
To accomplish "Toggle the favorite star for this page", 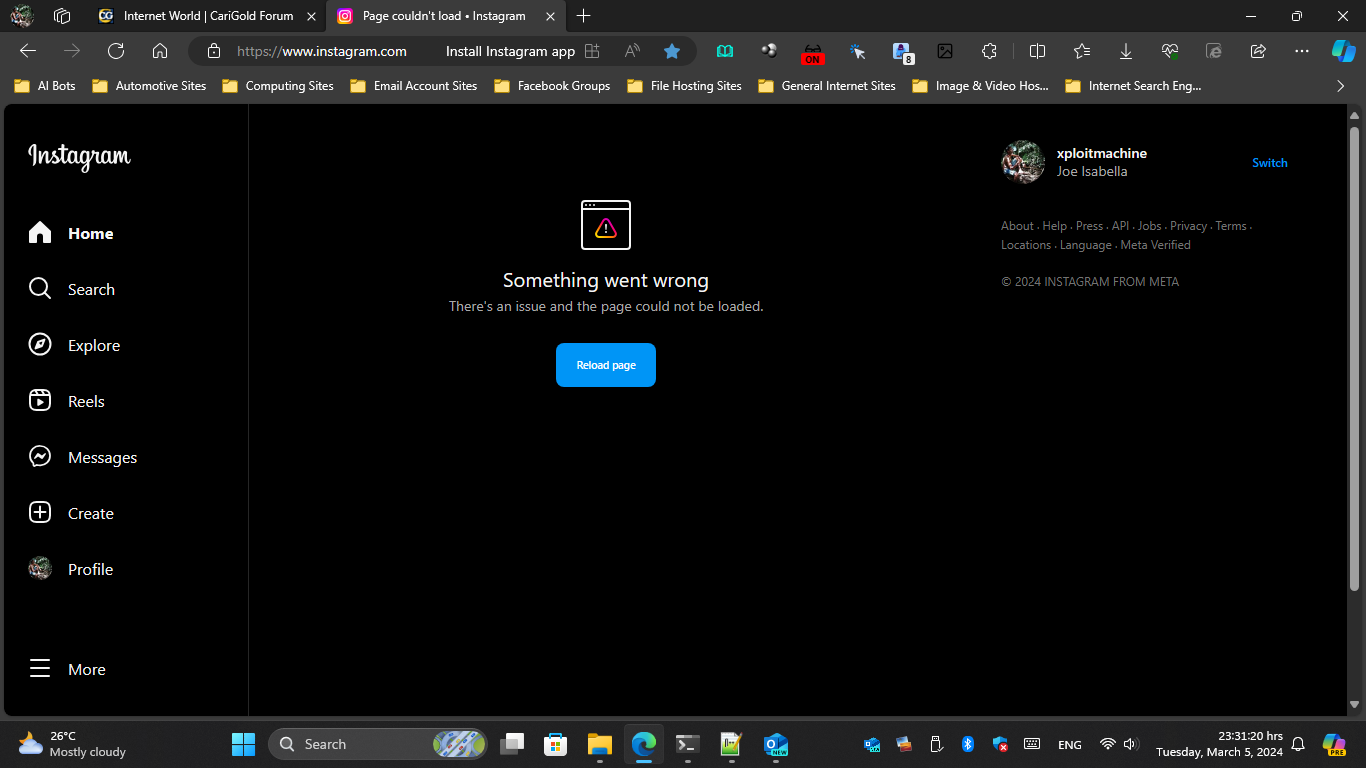I will point(672,51).
